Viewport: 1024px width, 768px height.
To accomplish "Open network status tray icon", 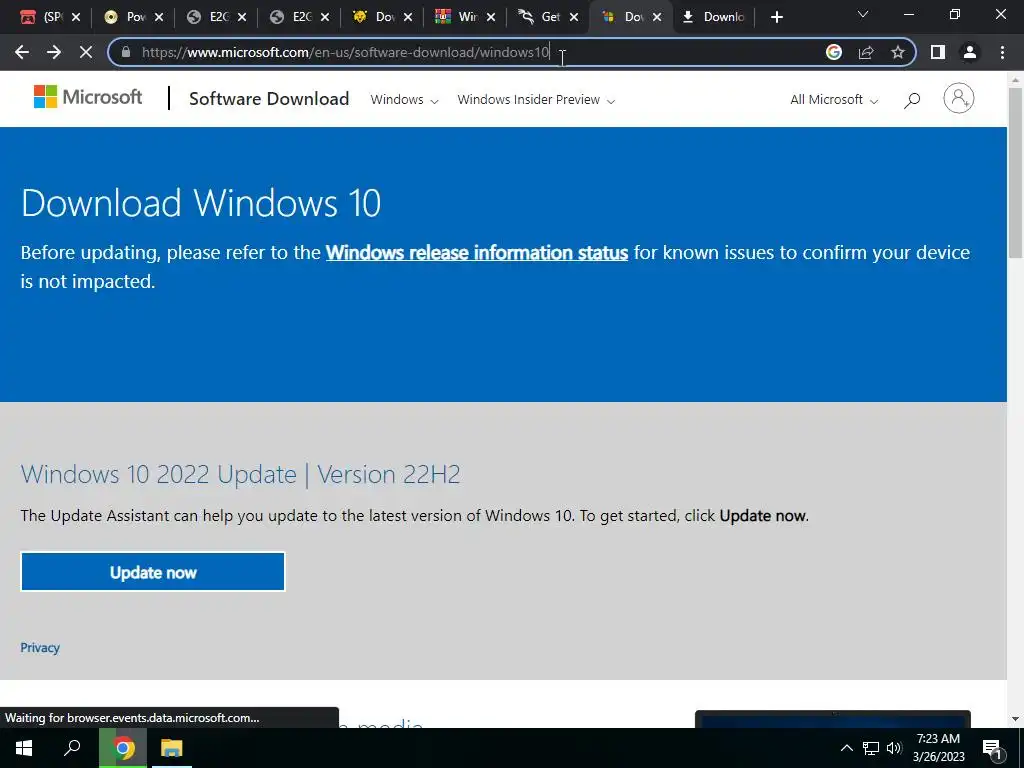I will 871,748.
